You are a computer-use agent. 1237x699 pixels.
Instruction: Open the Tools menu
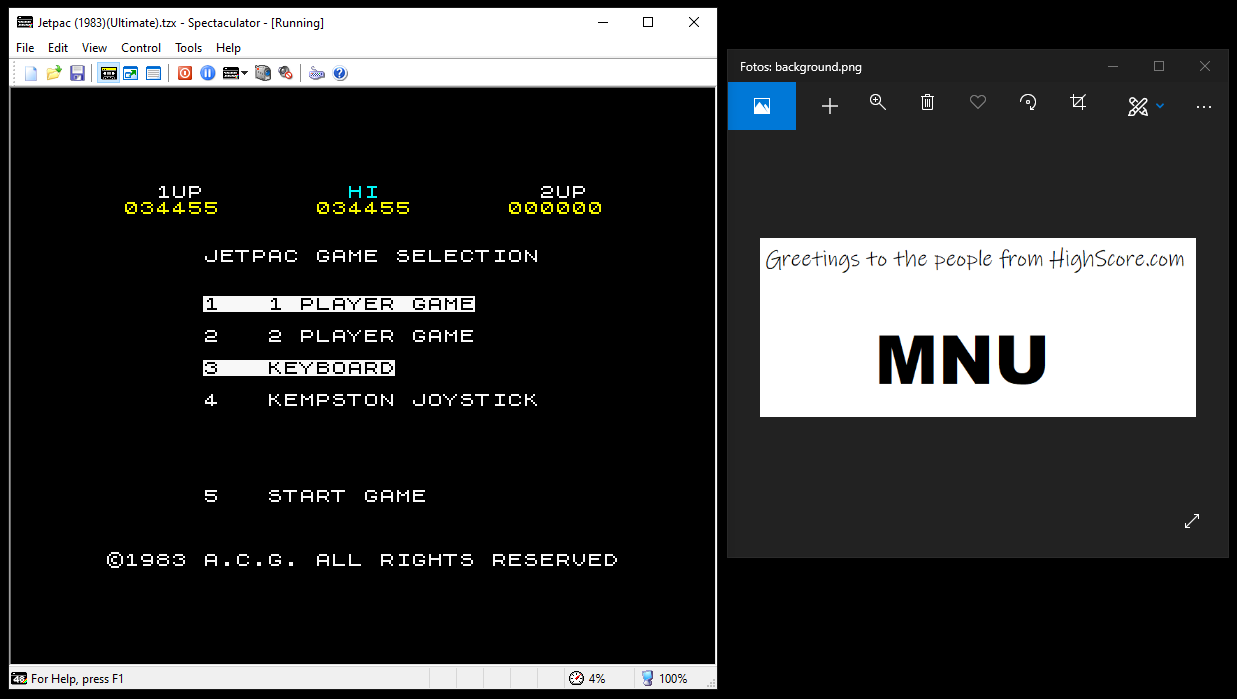(x=188, y=47)
